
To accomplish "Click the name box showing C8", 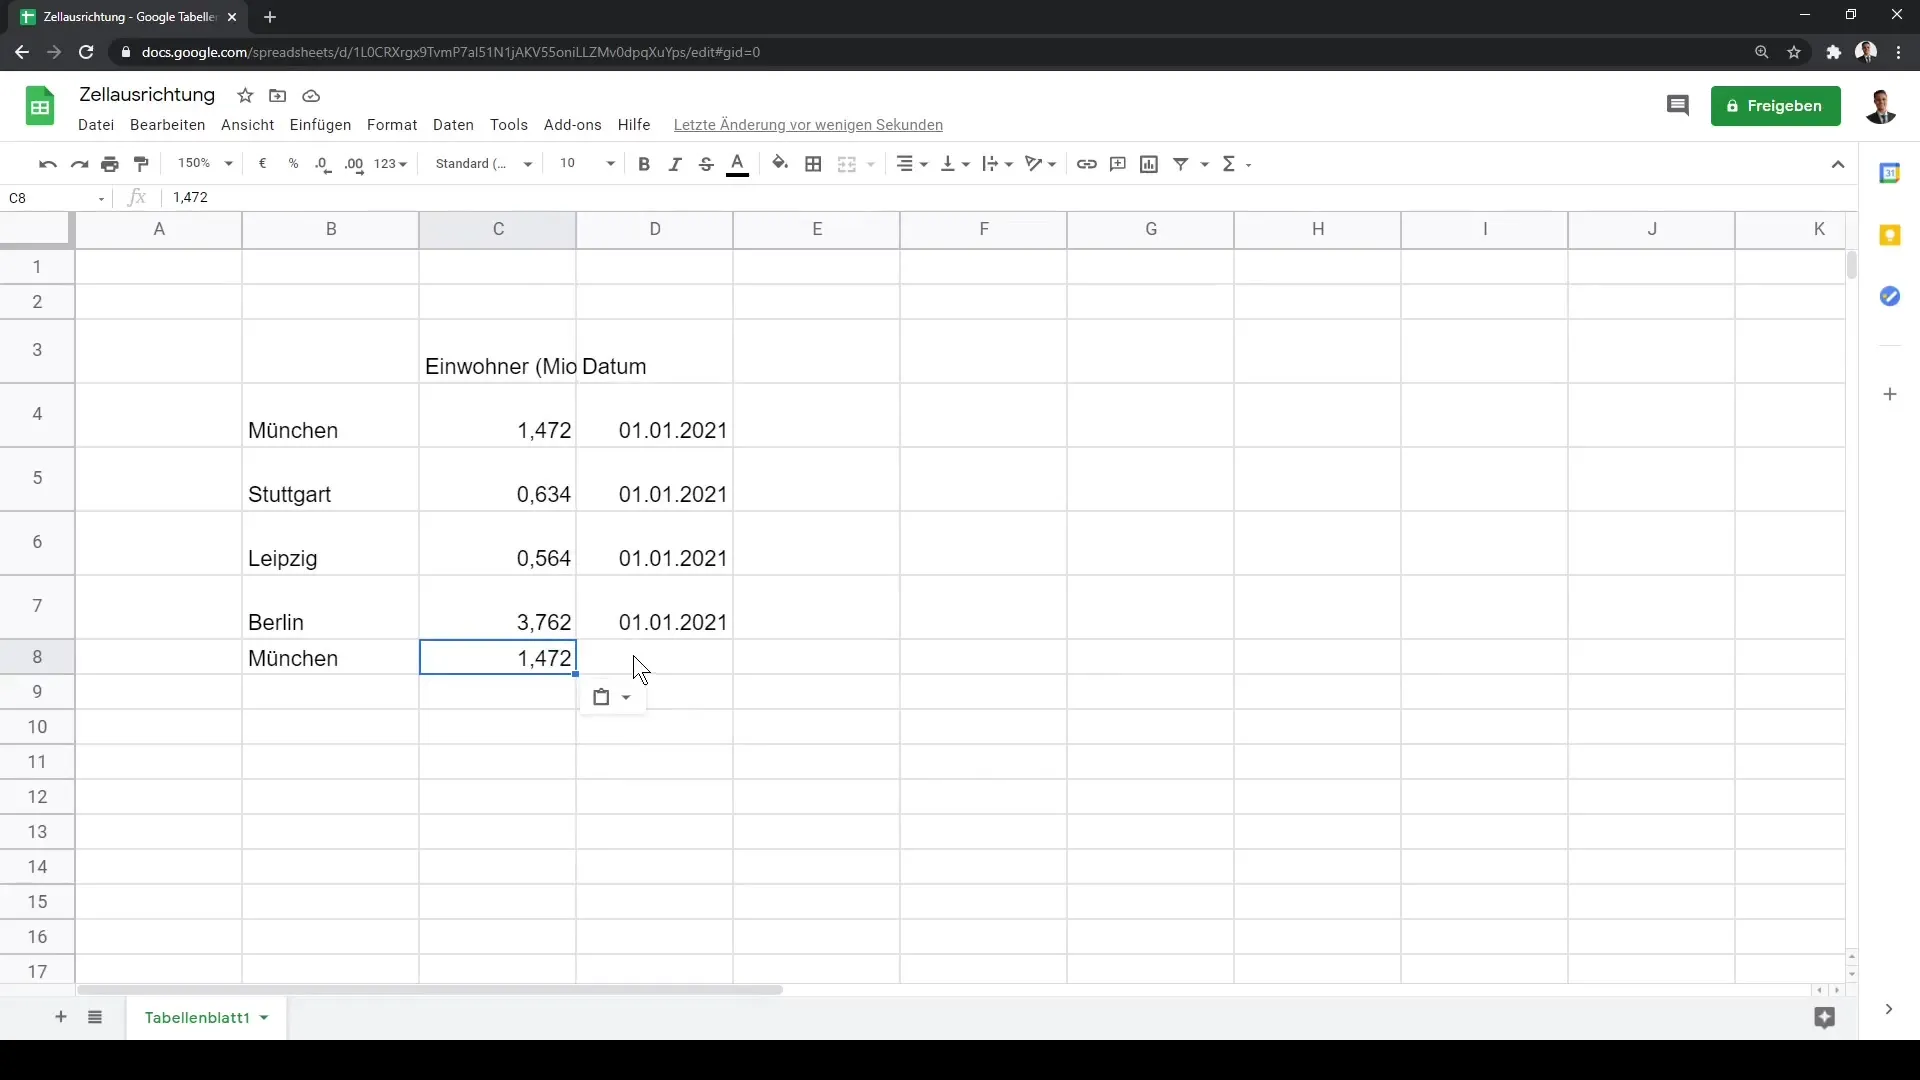I will 56,198.
